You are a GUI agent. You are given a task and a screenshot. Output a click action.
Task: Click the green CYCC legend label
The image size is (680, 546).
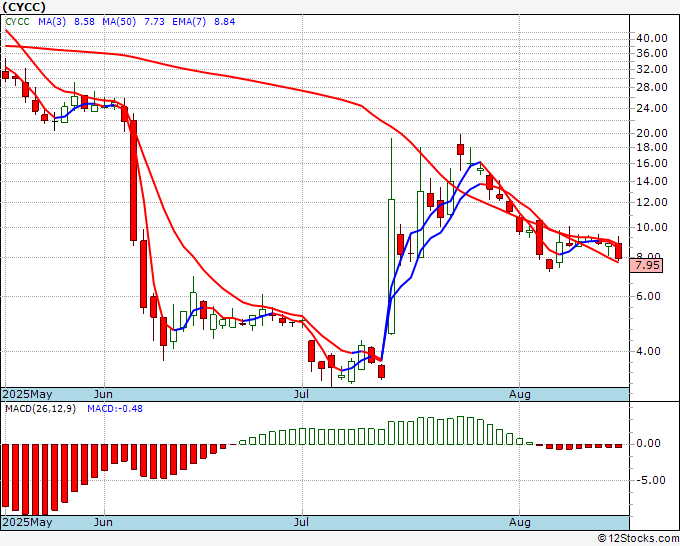click(17, 22)
